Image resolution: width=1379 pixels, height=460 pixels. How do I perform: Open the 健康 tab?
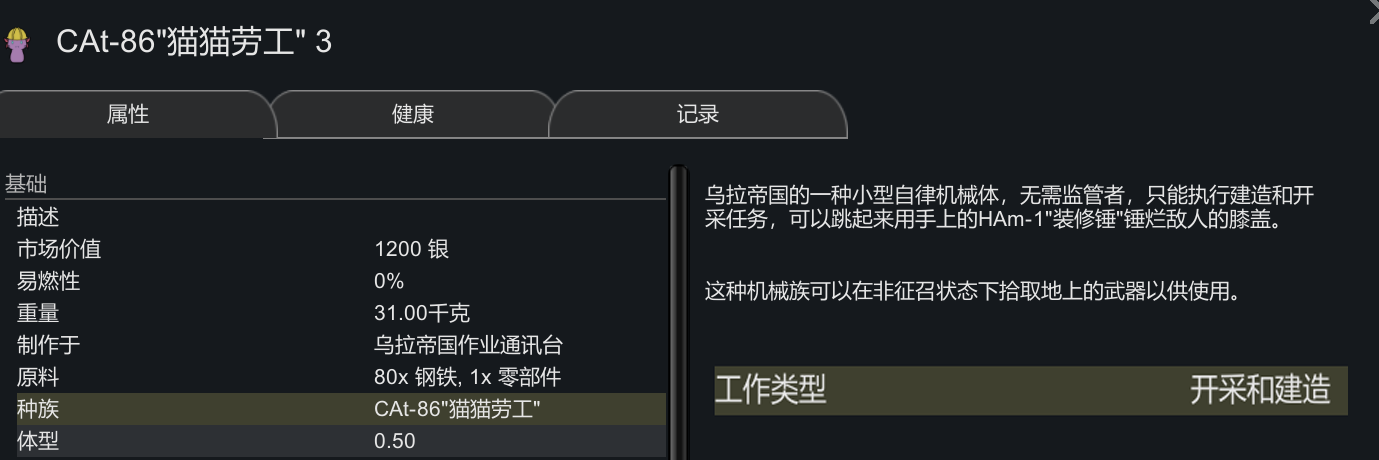[x=412, y=115]
